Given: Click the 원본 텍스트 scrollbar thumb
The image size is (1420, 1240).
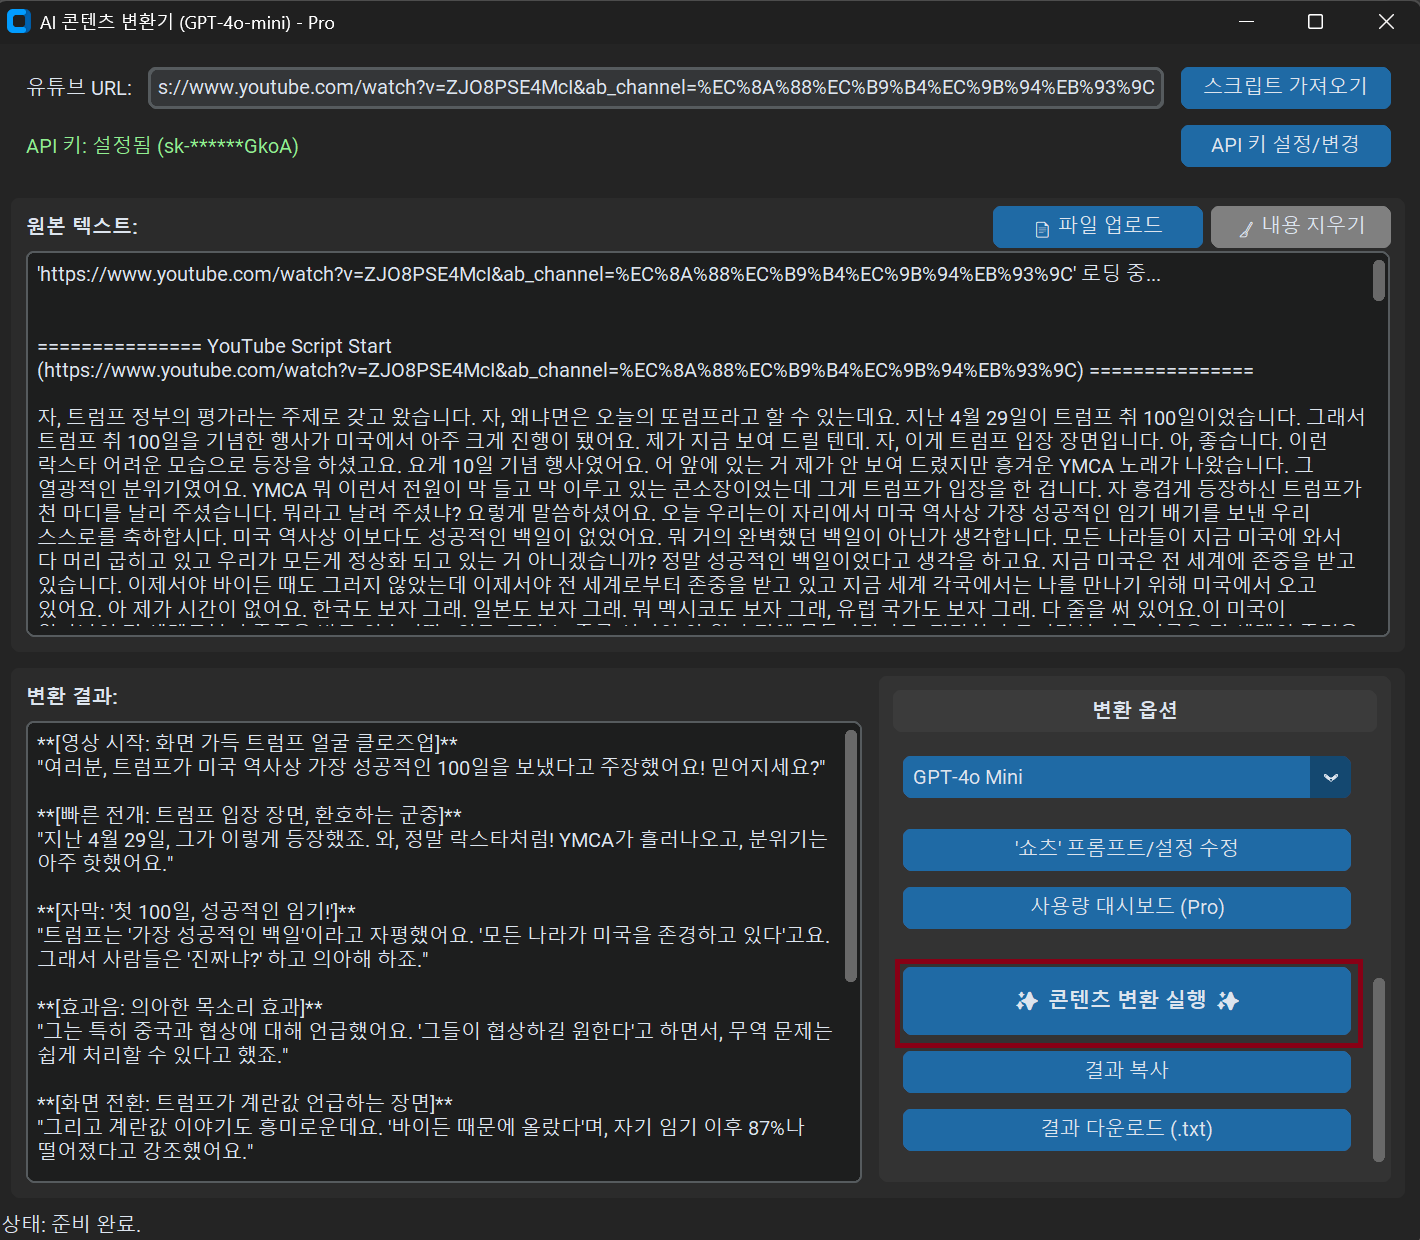Looking at the screenshot, I should pos(1378,281).
